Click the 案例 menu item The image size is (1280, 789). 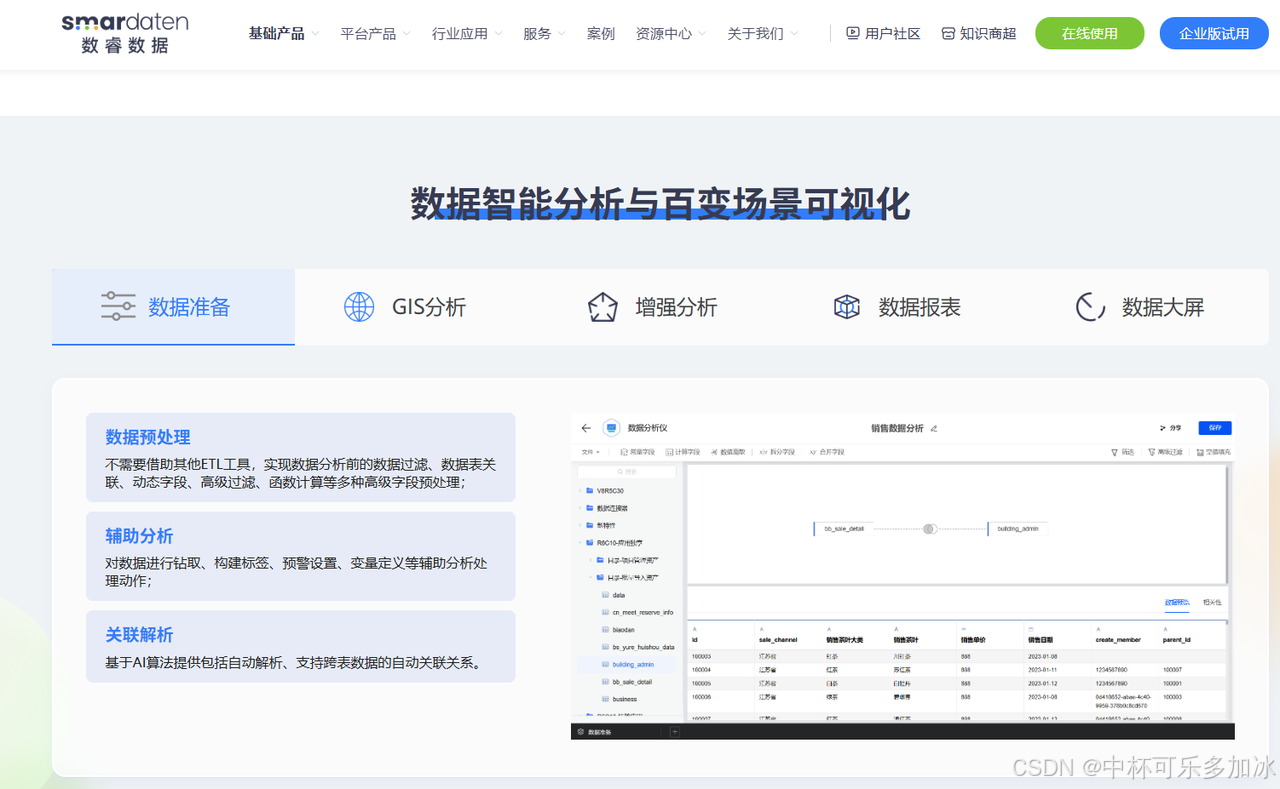(600, 32)
